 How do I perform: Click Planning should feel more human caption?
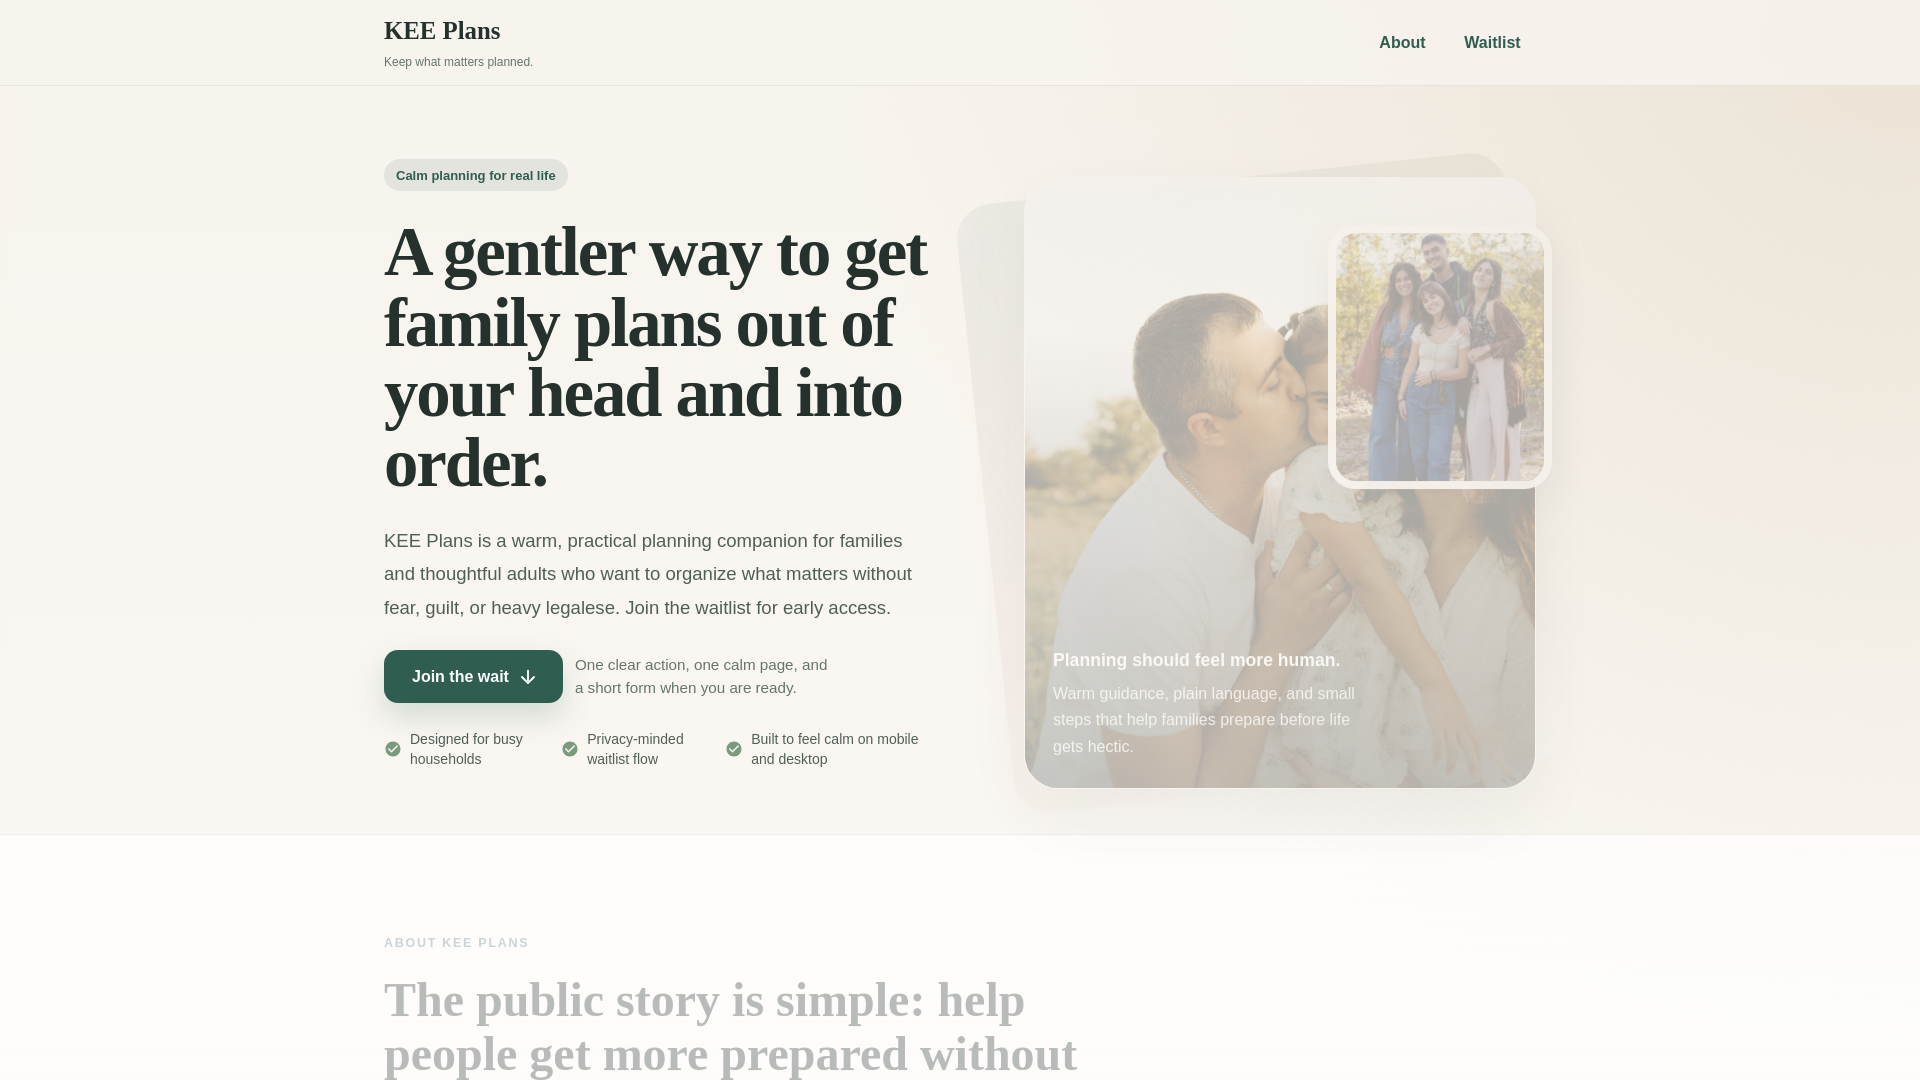[x=1196, y=660]
